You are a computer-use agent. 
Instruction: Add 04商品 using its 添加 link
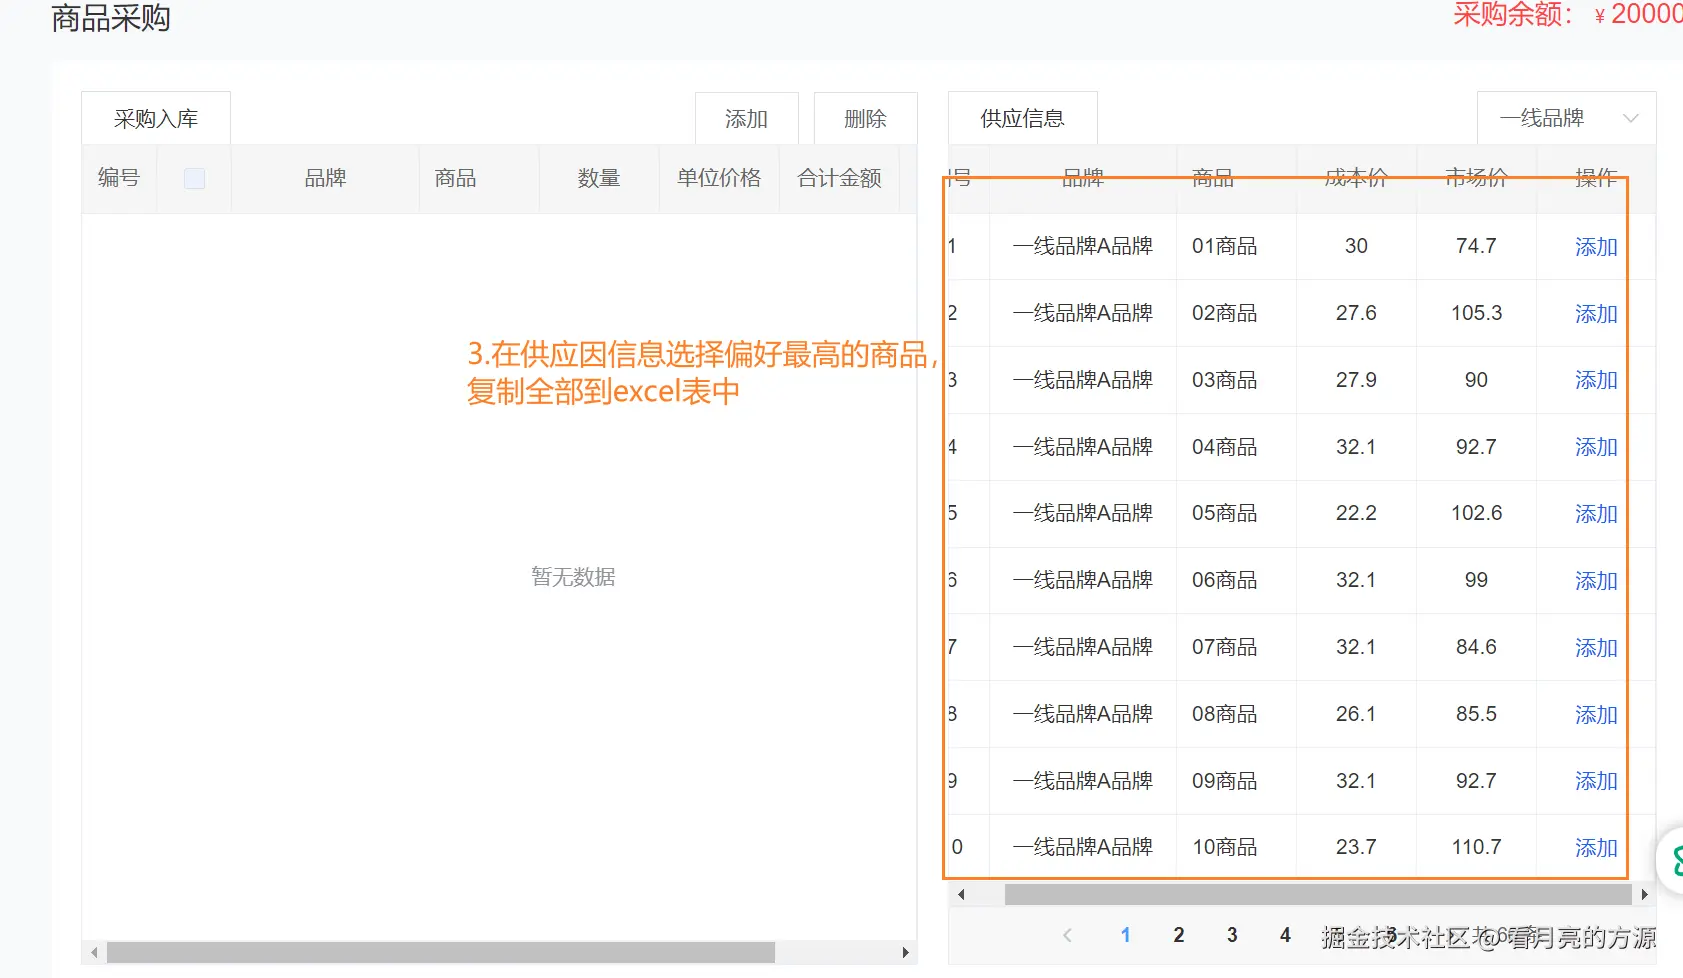(x=1596, y=447)
